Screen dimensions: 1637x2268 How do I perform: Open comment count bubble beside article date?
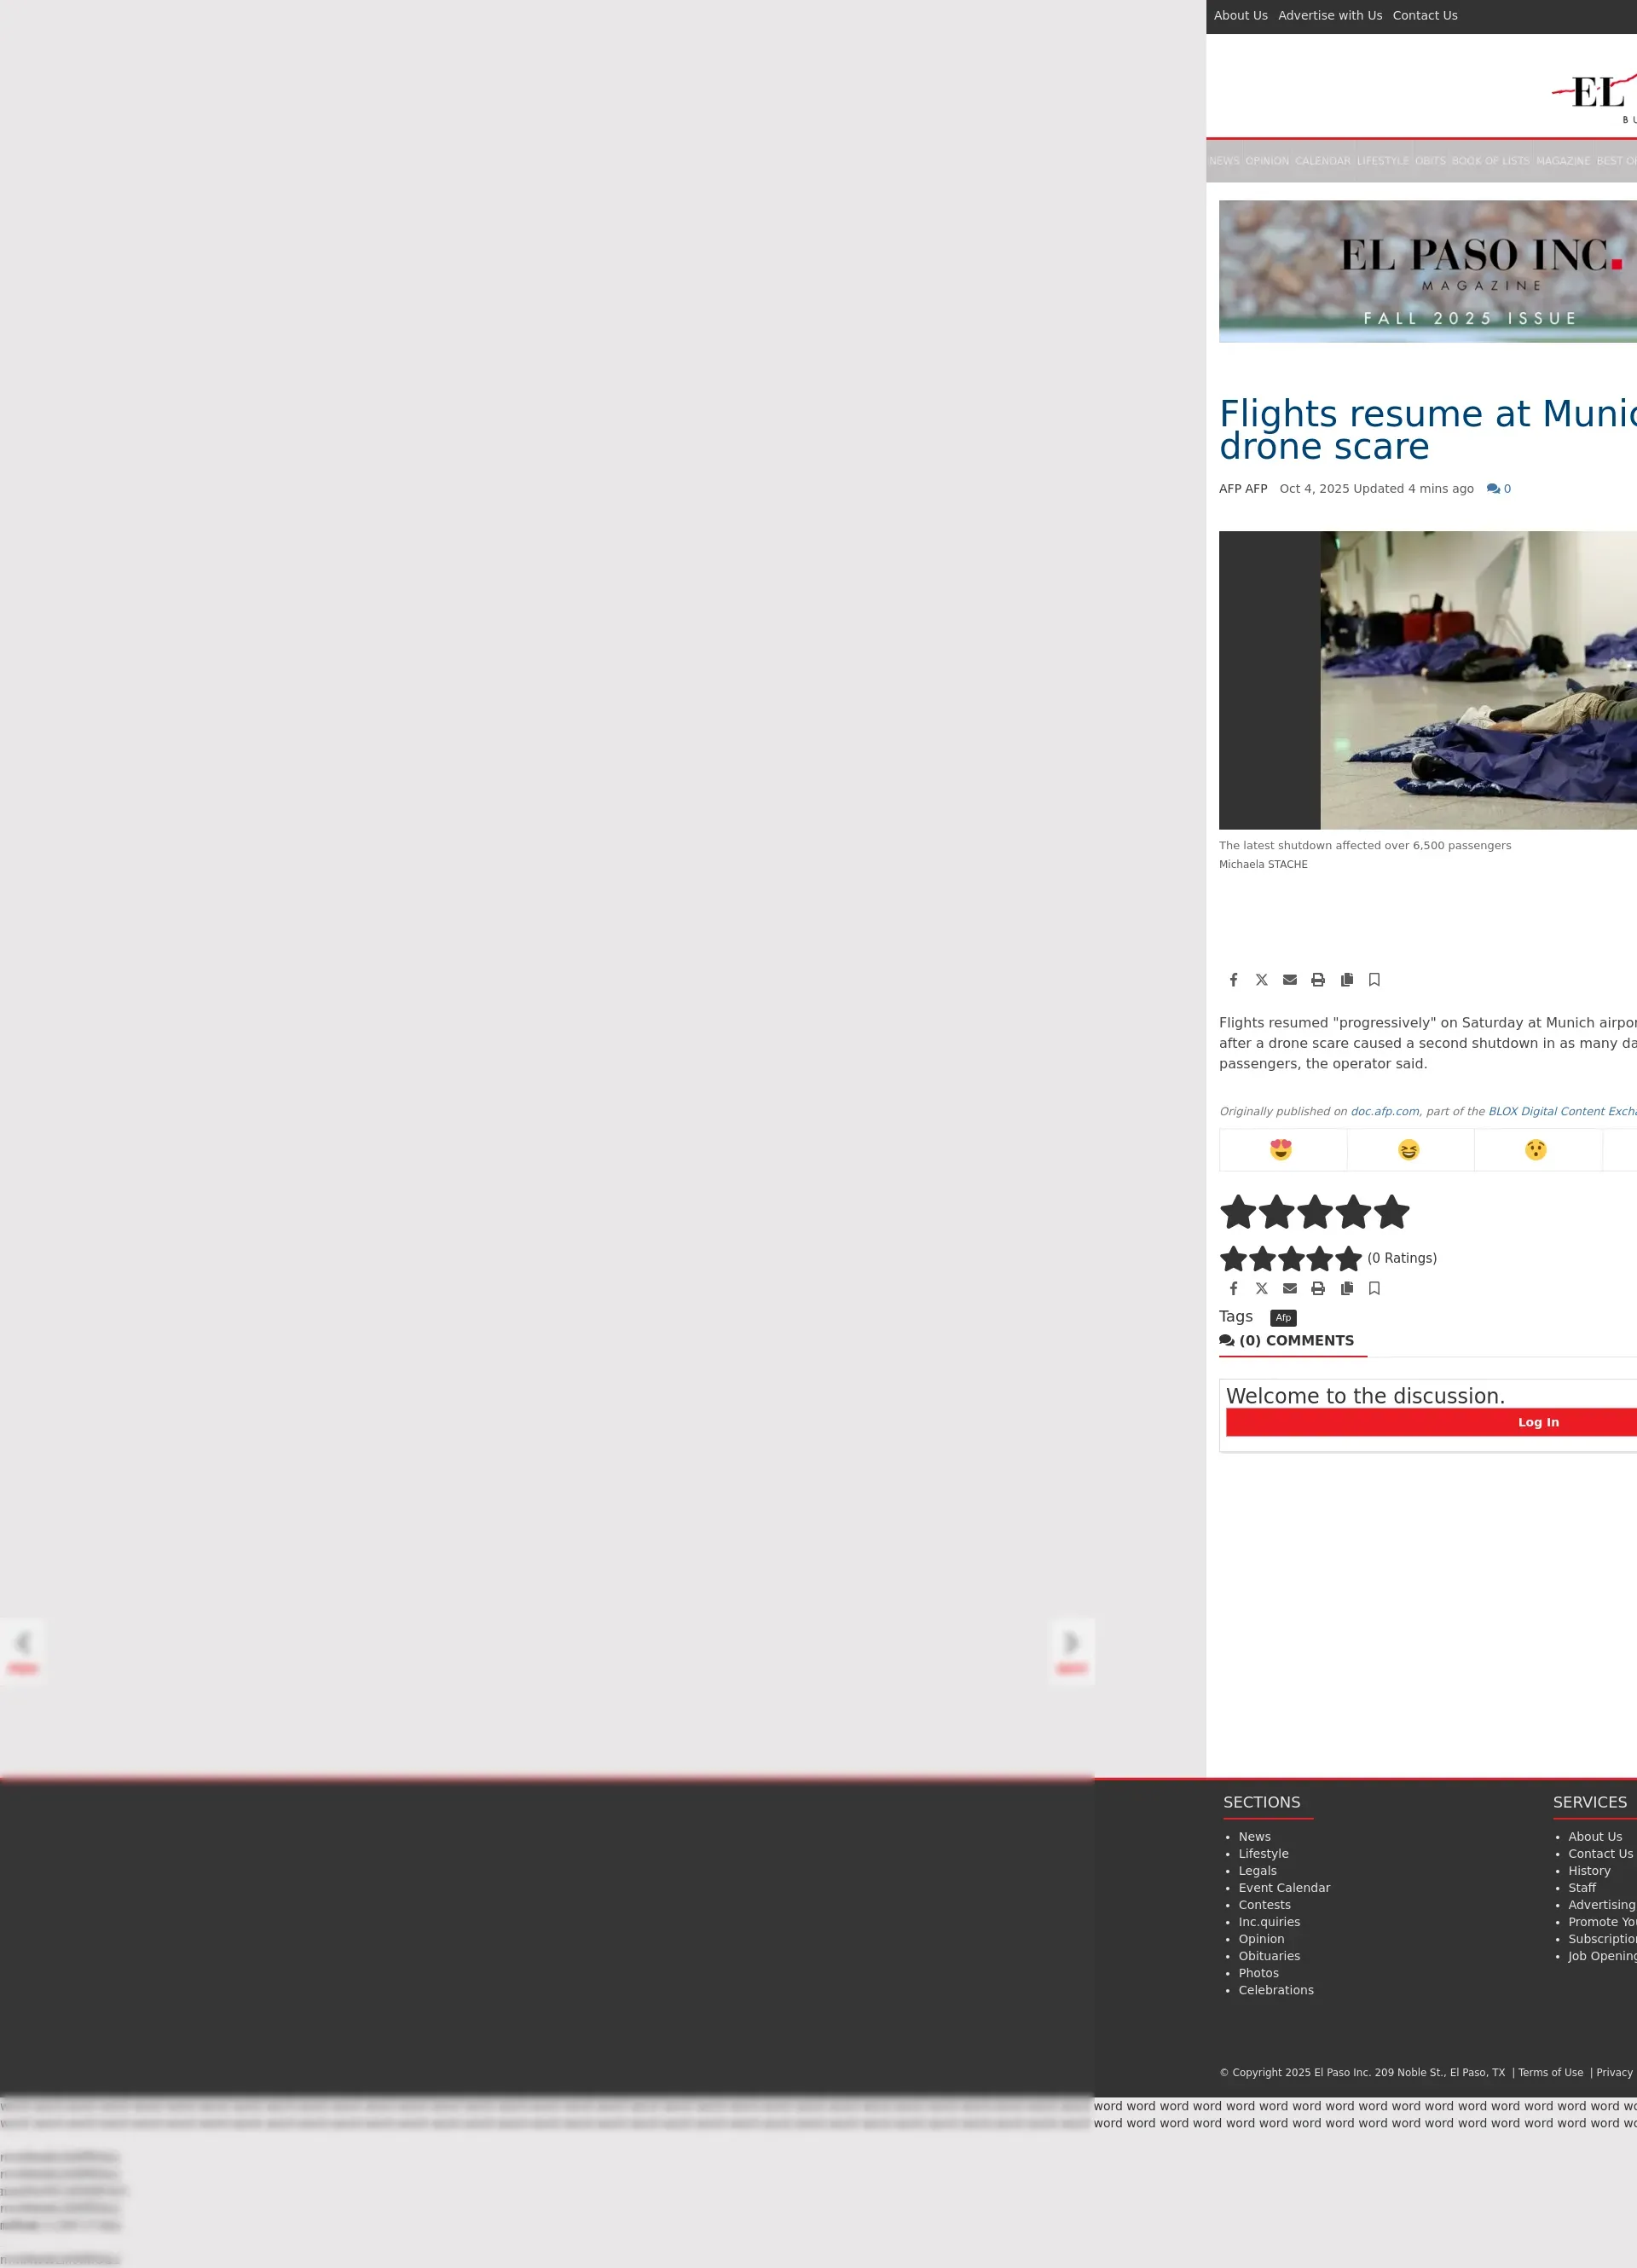pyautogui.click(x=1498, y=489)
